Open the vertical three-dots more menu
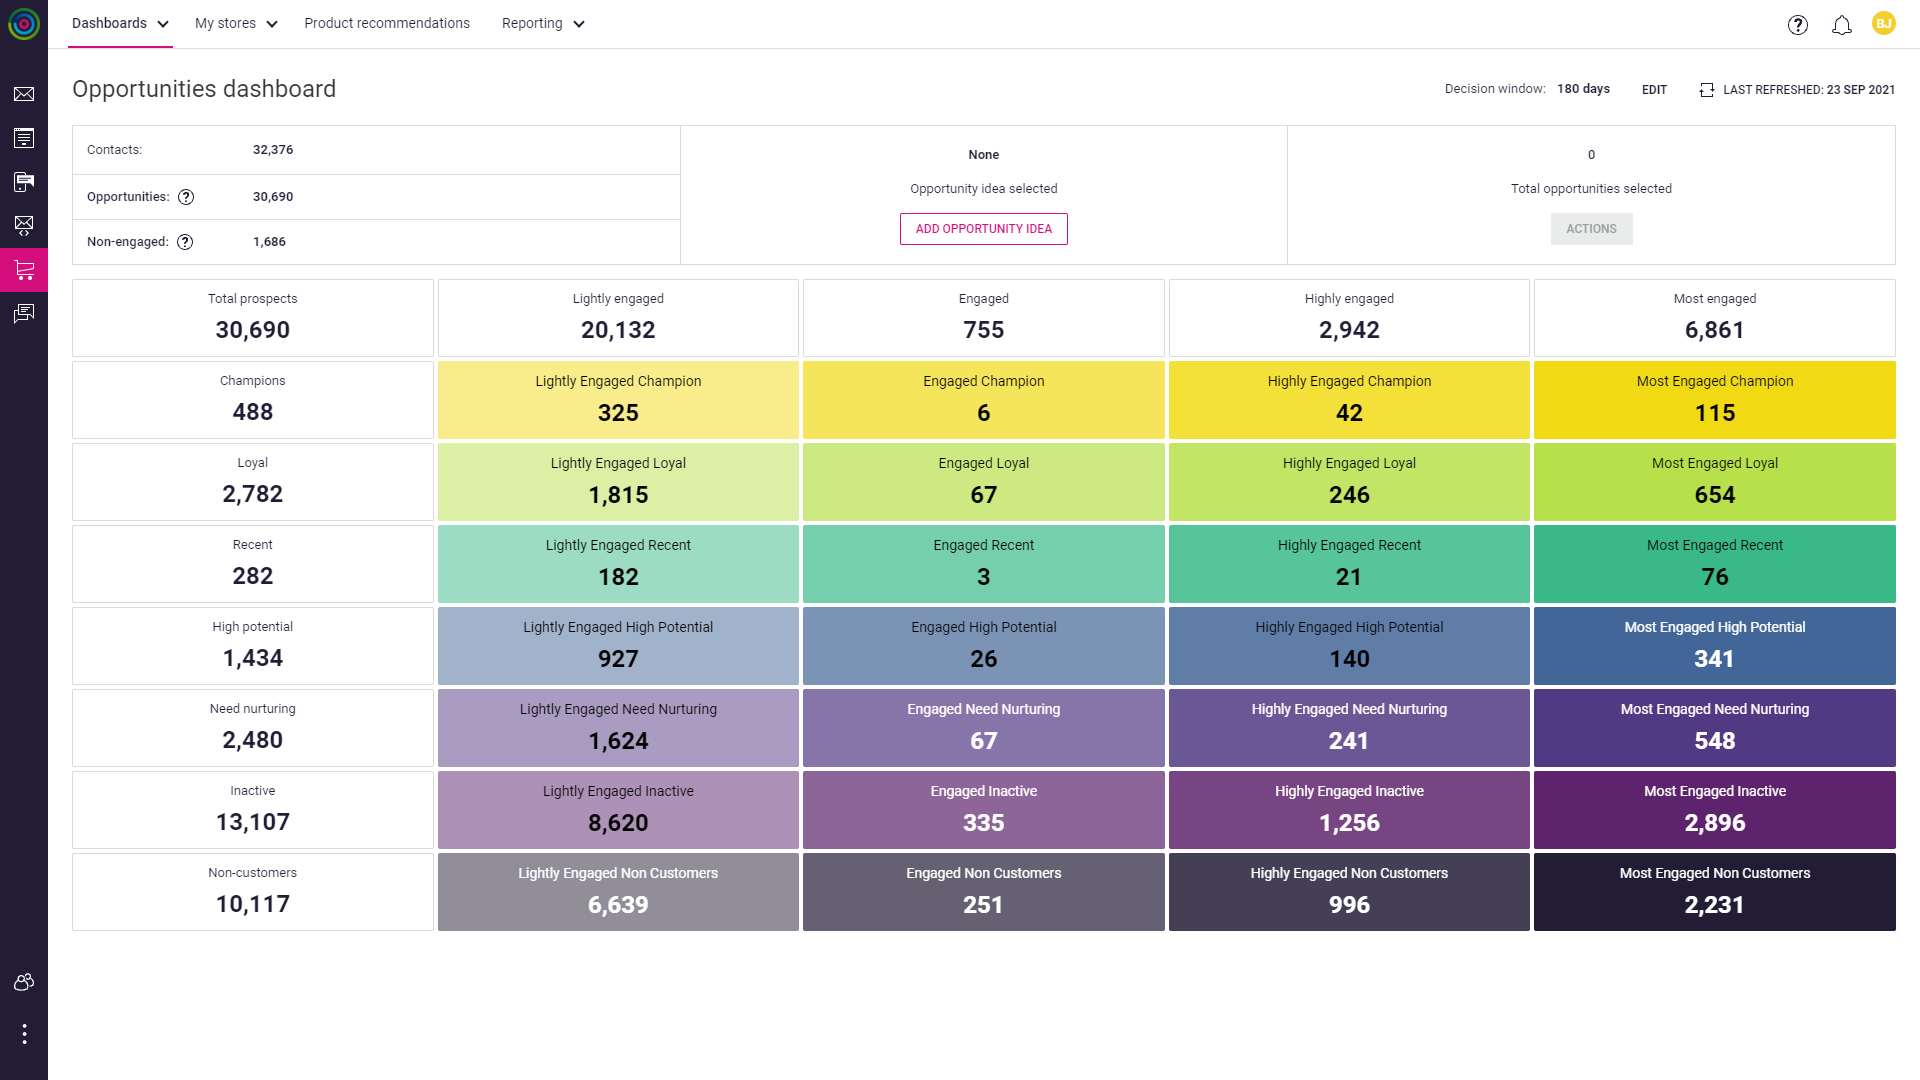This screenshot has height=1080, width=1920. click(x=24, y=1033)
